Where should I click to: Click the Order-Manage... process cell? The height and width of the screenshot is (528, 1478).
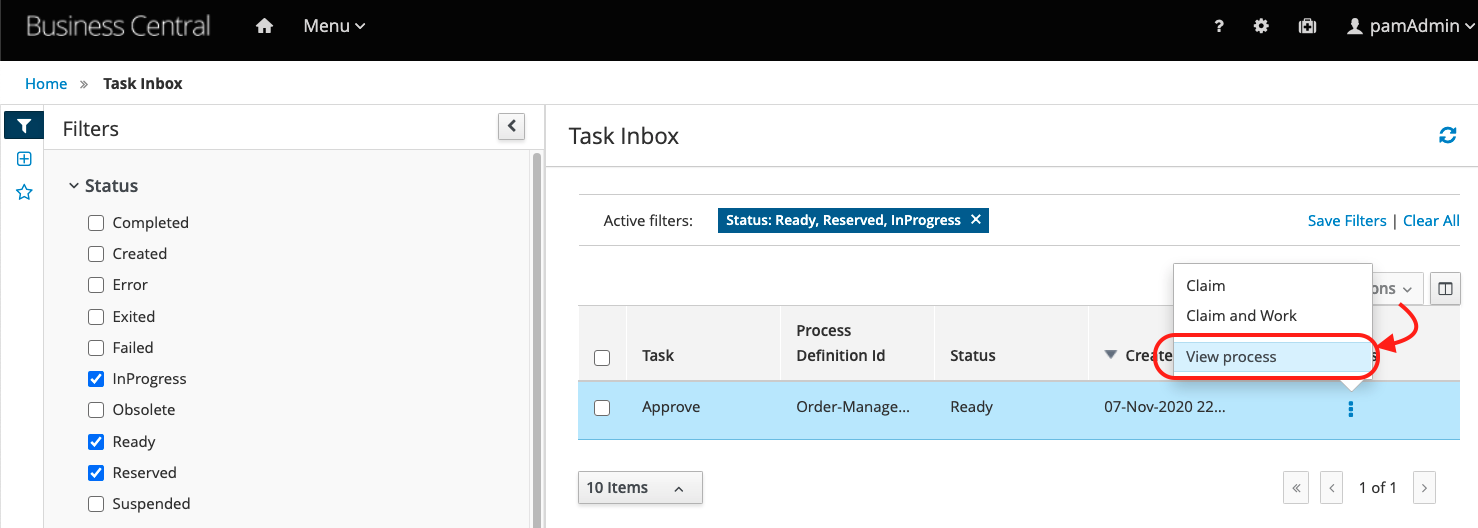pos(853,407)
